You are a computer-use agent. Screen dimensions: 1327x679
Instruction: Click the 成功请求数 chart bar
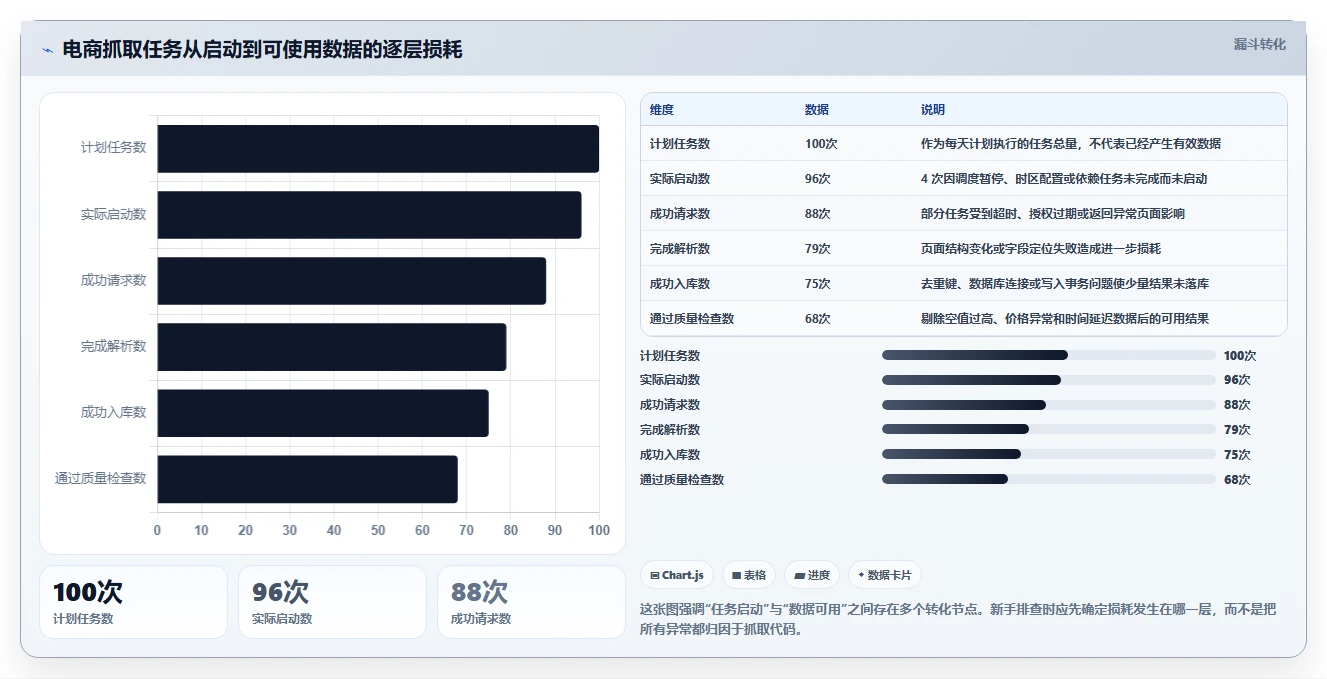(352, 280)
